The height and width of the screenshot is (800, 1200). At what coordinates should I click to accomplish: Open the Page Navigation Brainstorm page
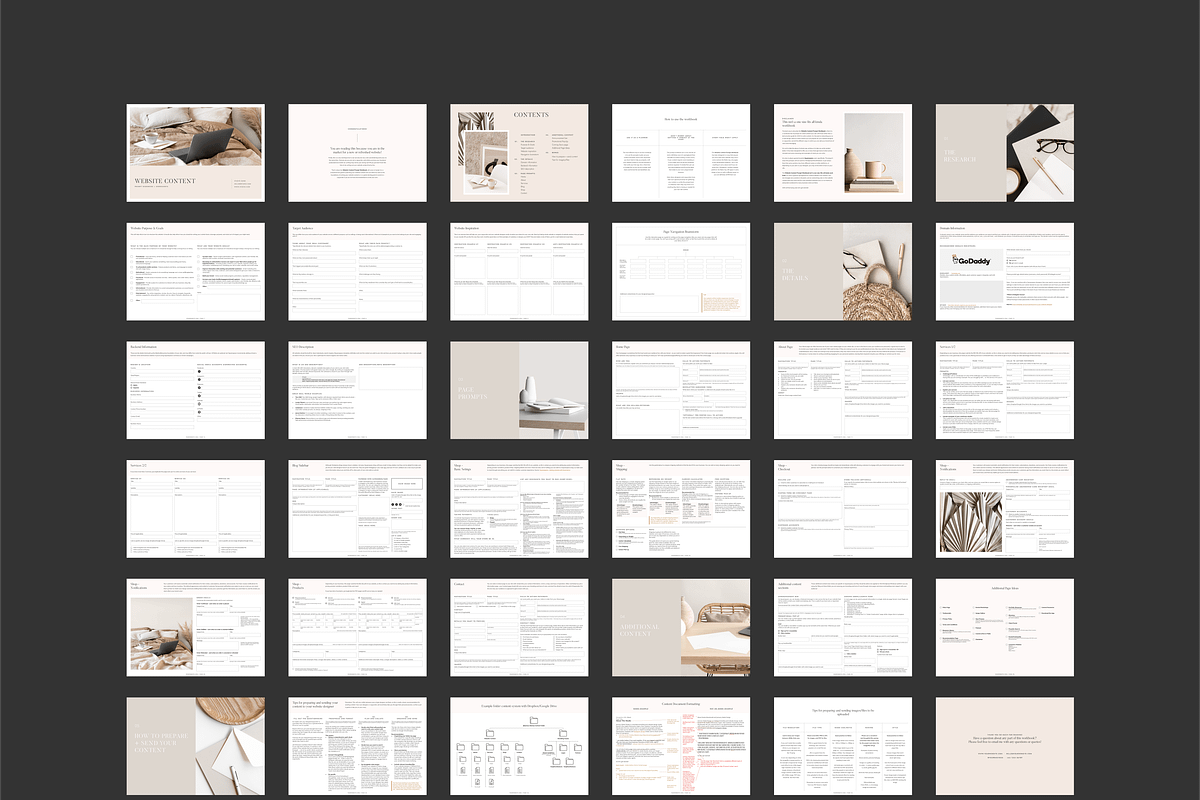681,271
